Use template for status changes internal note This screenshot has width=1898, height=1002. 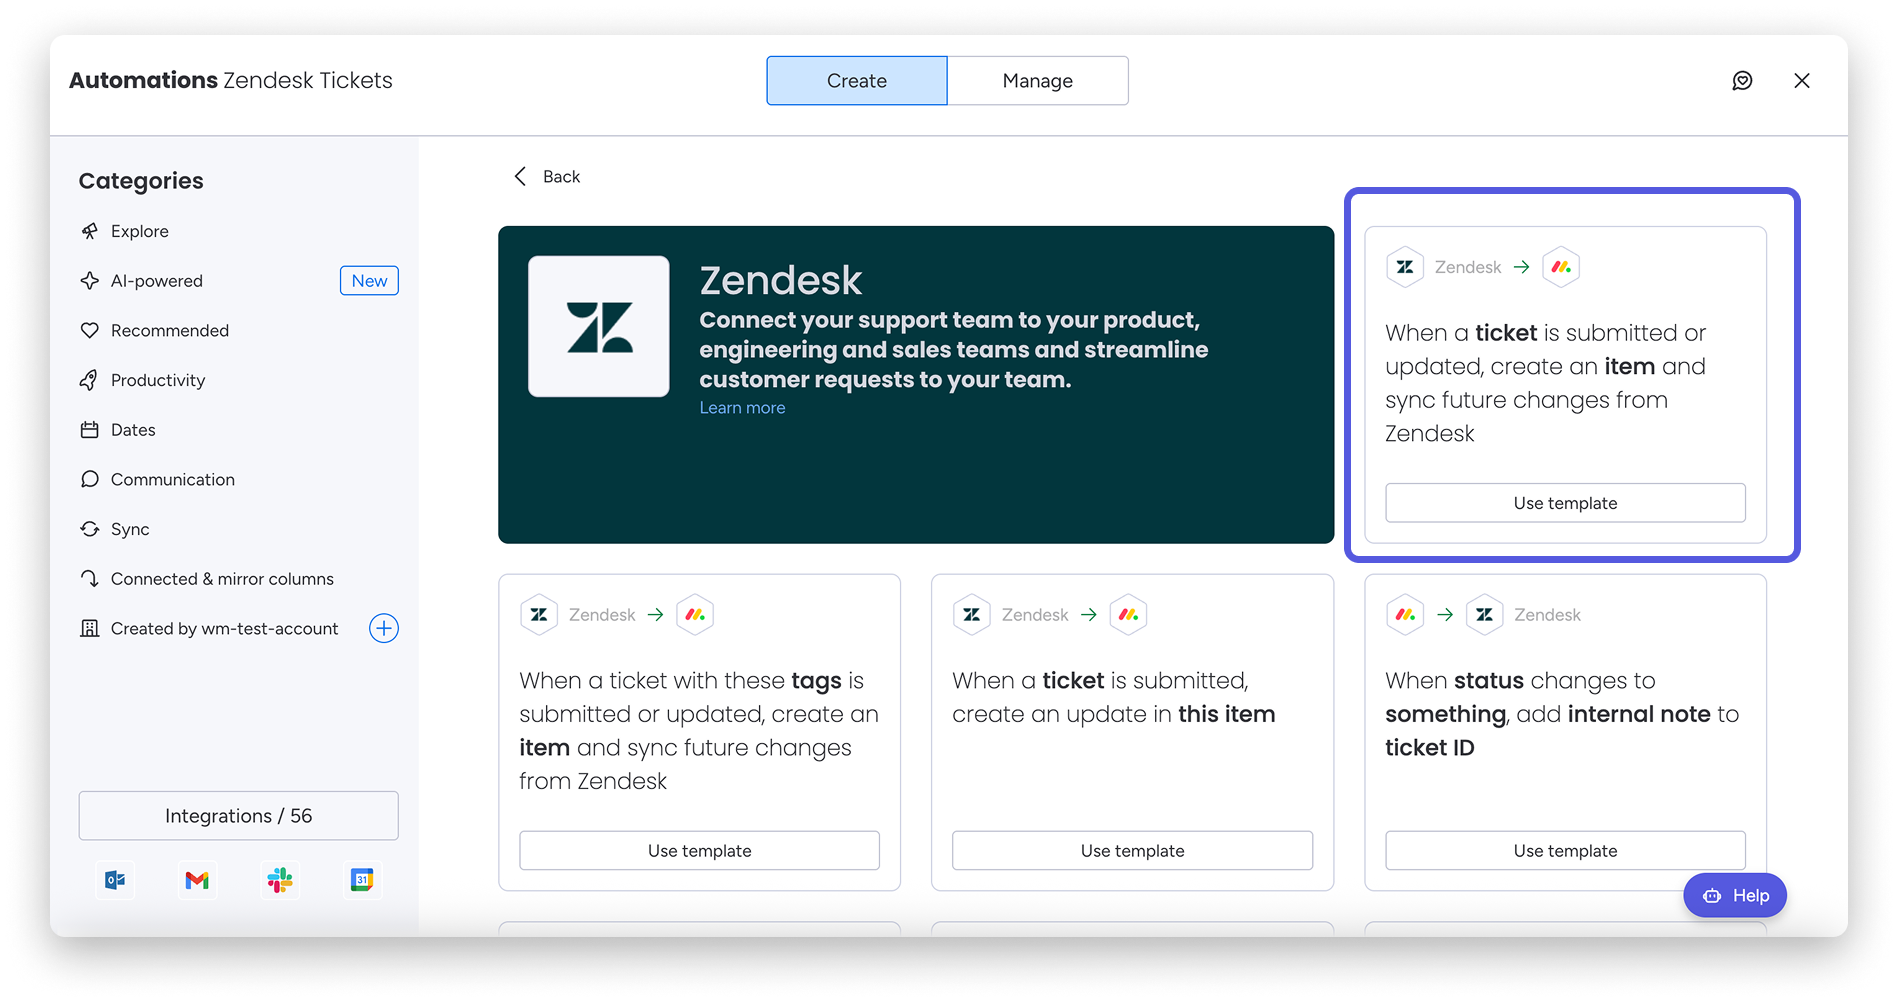click(x=1566, y=851)
